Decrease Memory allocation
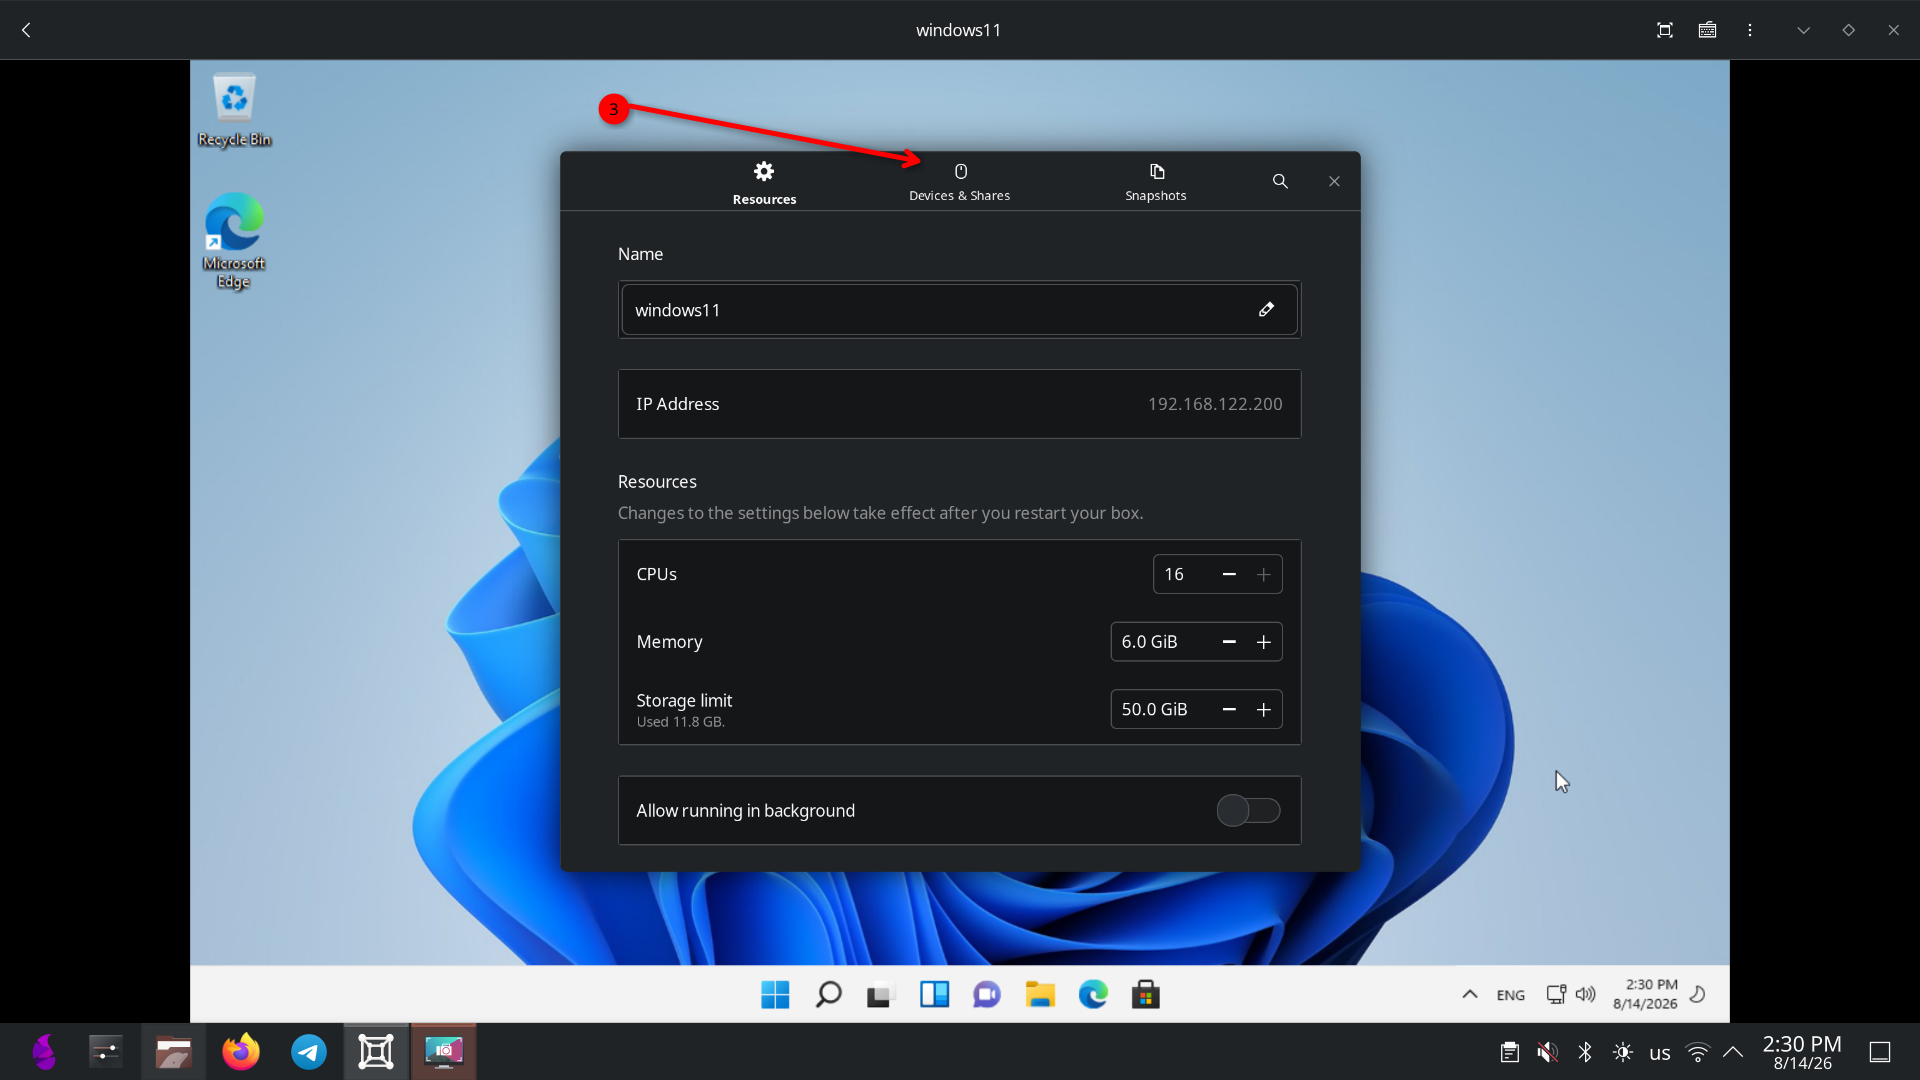The width and height of the screenshot is (1920, 1080). pyautogui.click(x=1229, y=642)
